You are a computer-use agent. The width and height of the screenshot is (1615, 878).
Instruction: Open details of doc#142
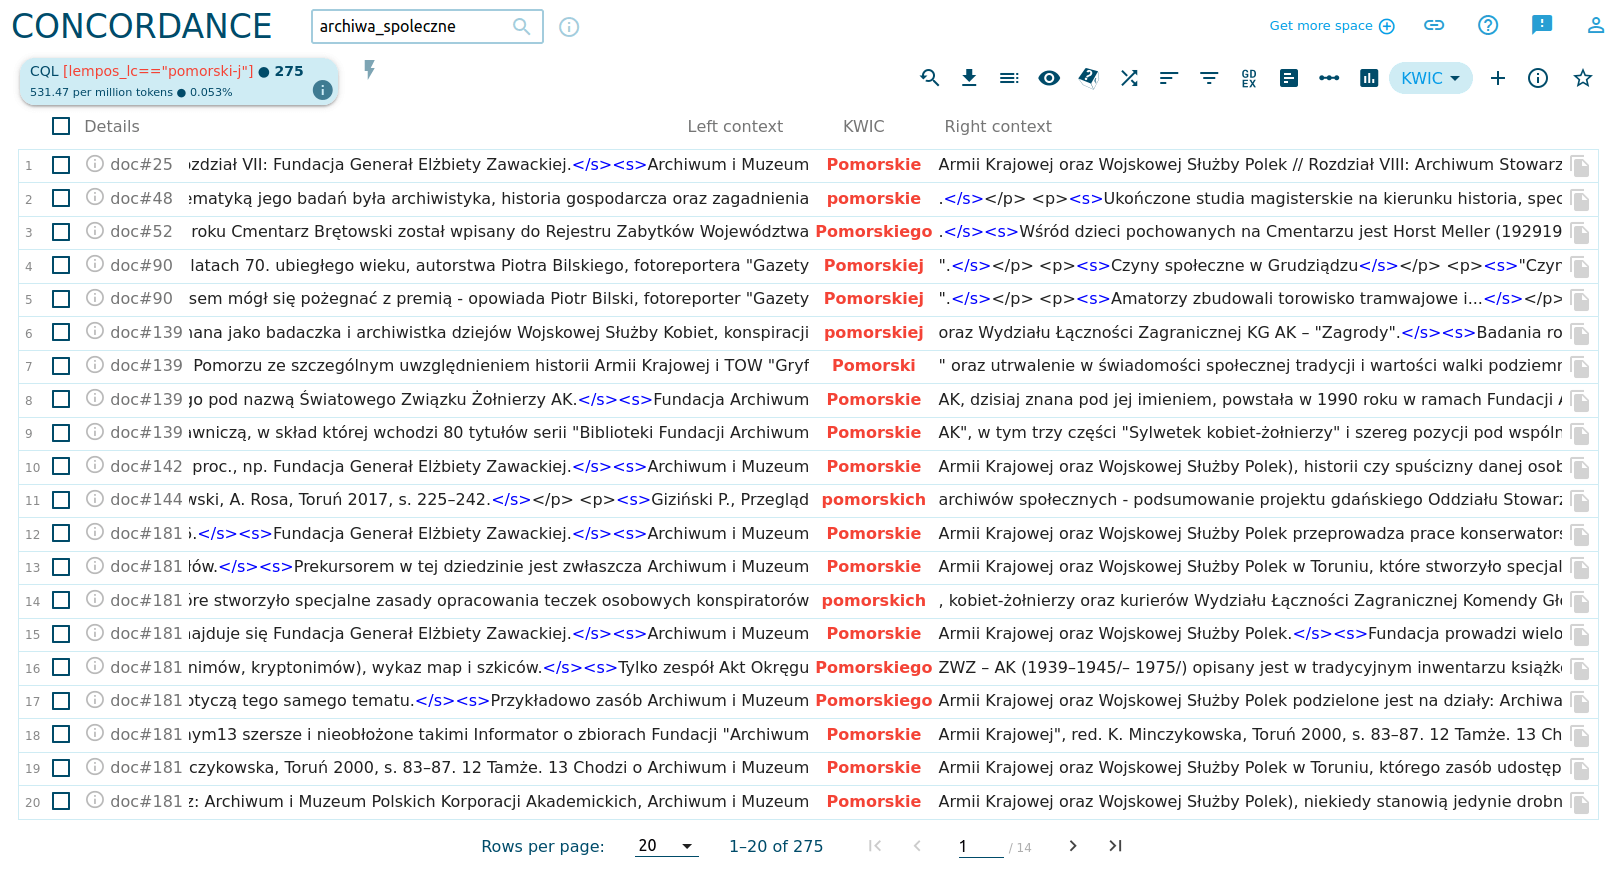coord(146,467)
